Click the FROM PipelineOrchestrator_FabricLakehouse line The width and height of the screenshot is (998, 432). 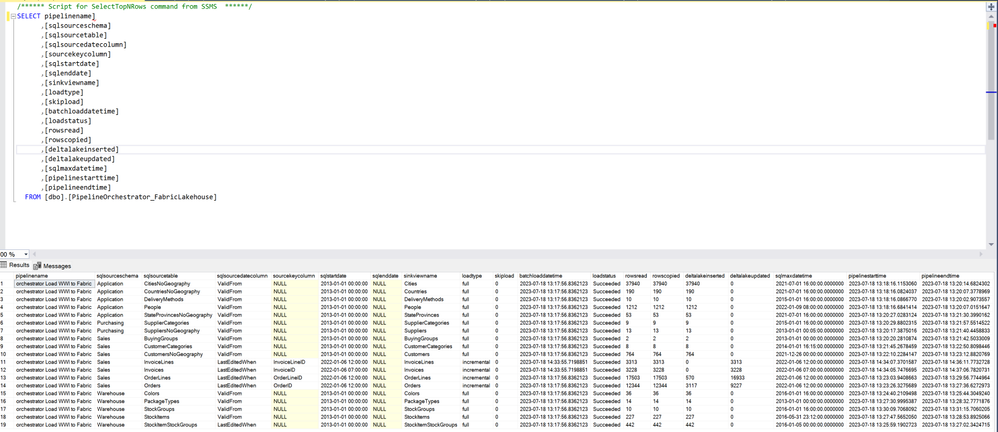coord(121,198)
